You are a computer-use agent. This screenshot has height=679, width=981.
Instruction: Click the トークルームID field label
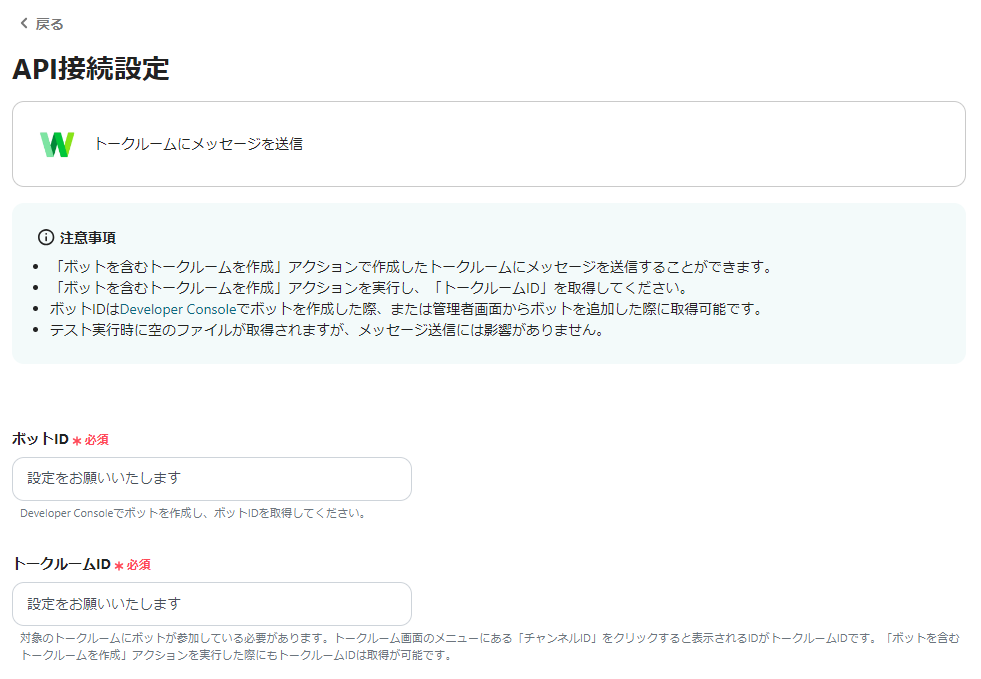click(60, 564)
